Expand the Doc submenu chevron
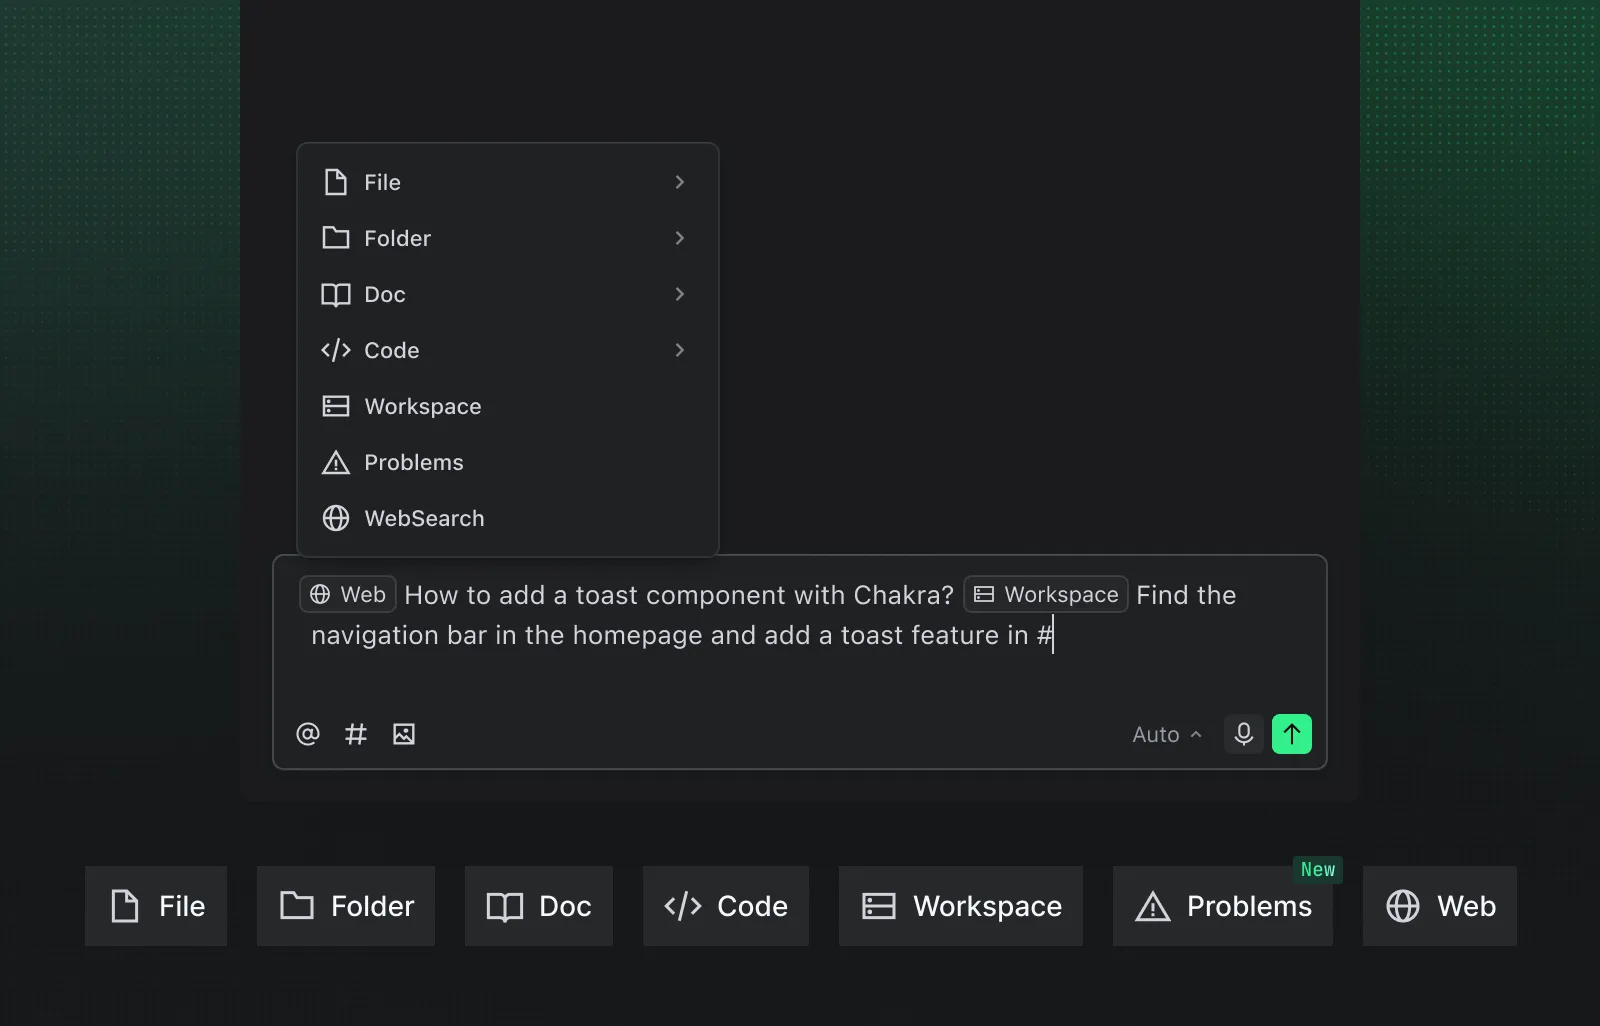This screenshot has width=1600, height=1026. [679, 294]
